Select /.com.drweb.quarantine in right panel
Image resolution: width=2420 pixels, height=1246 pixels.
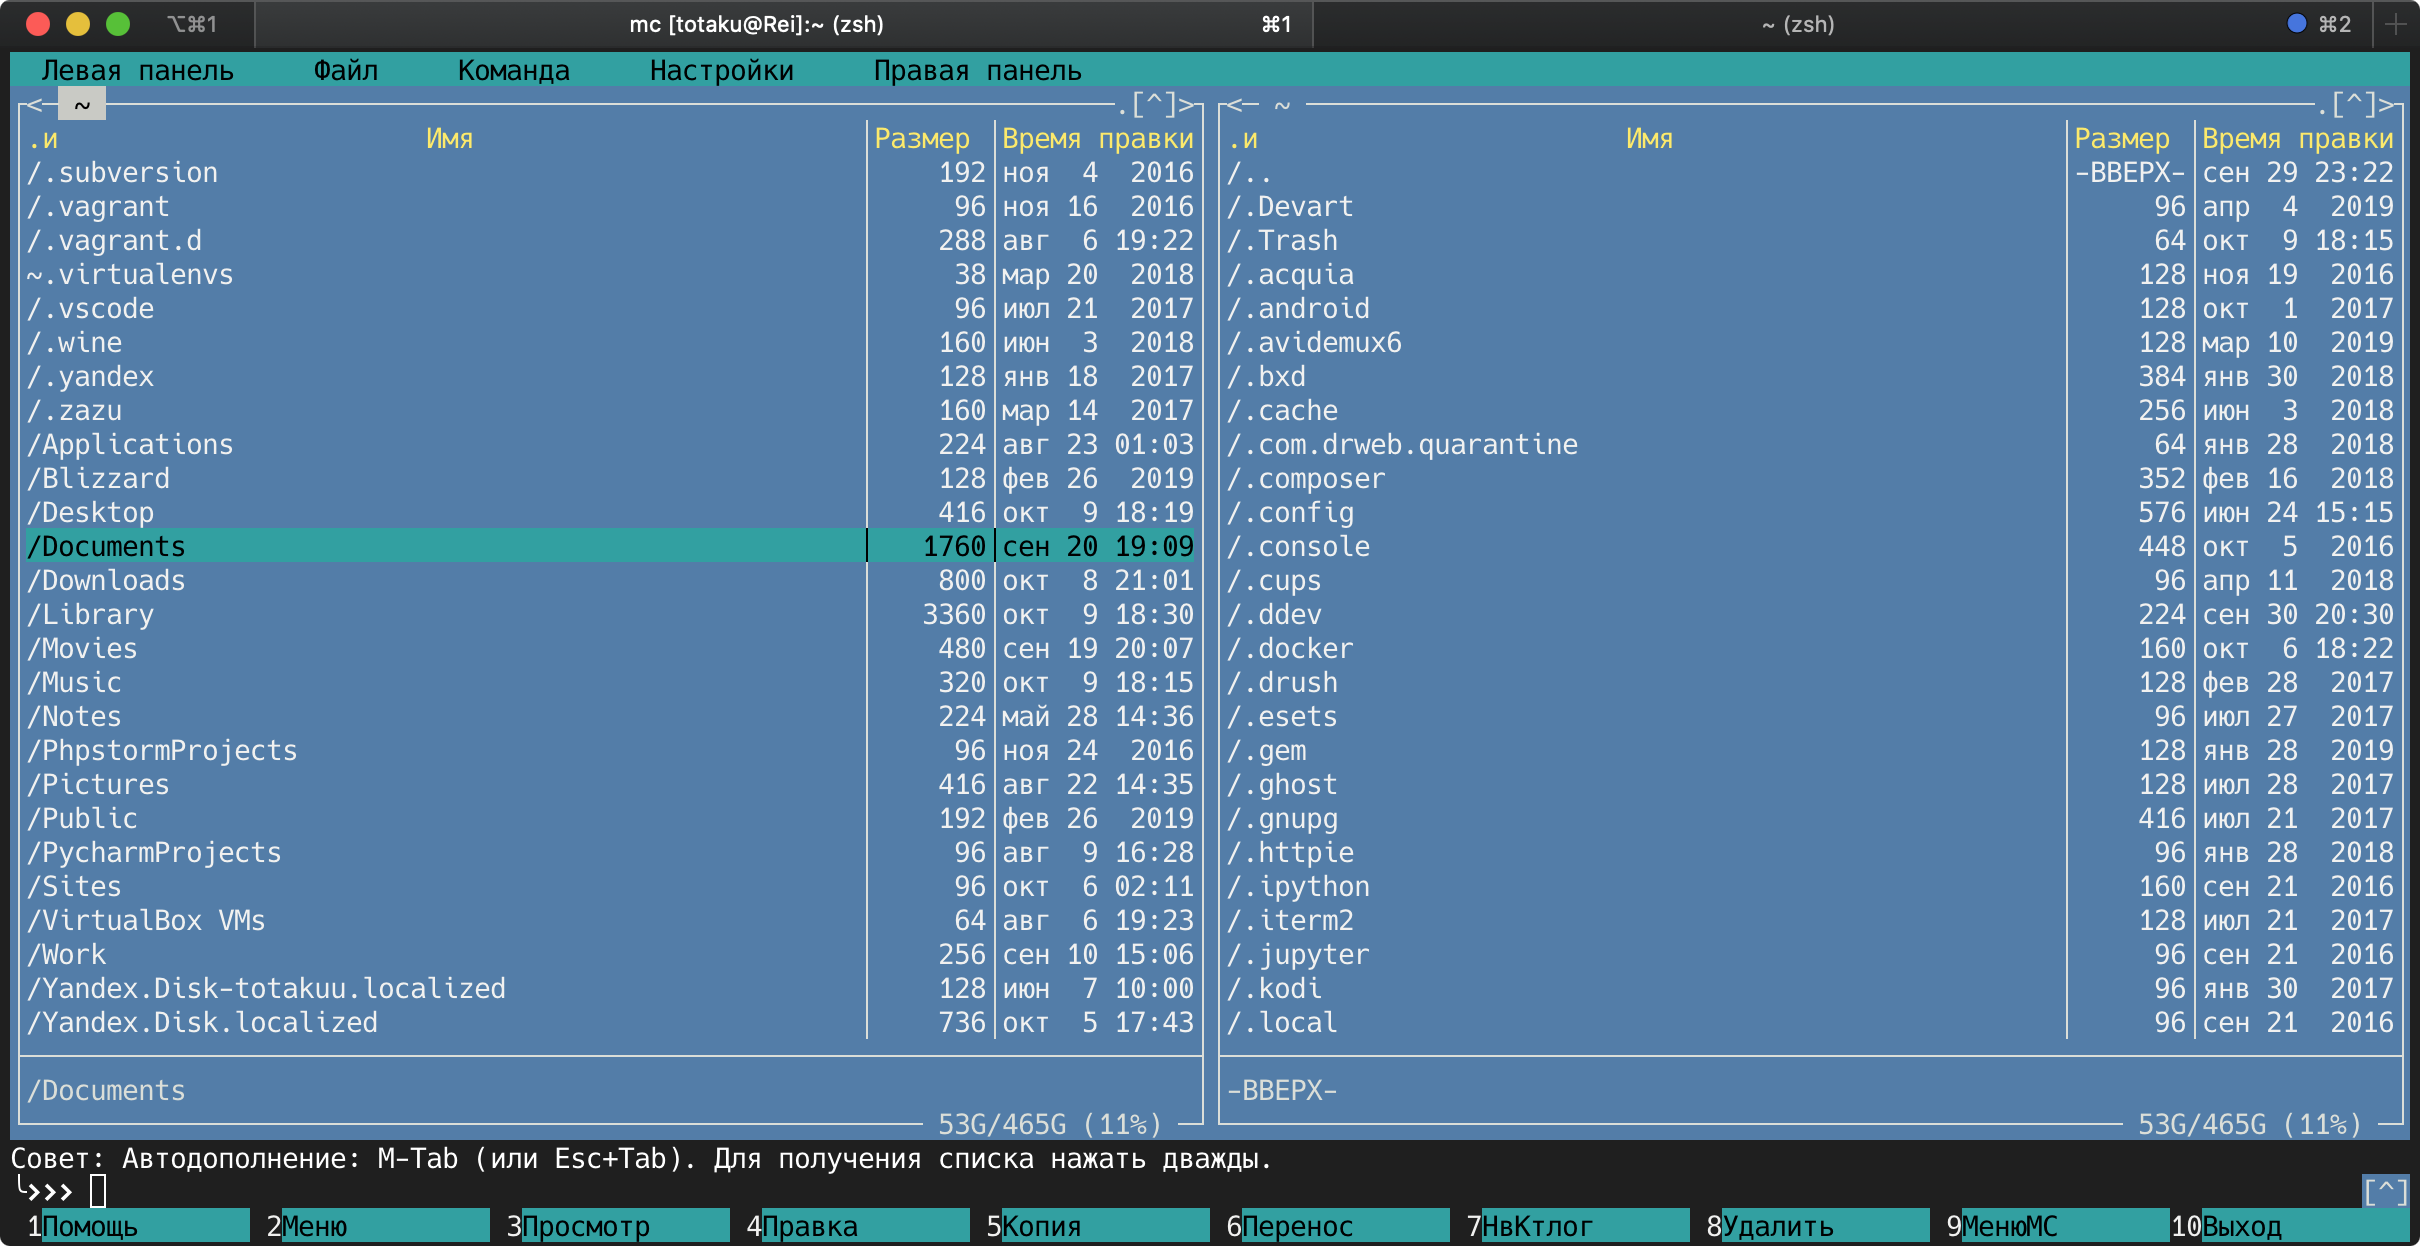[1810, 445]
